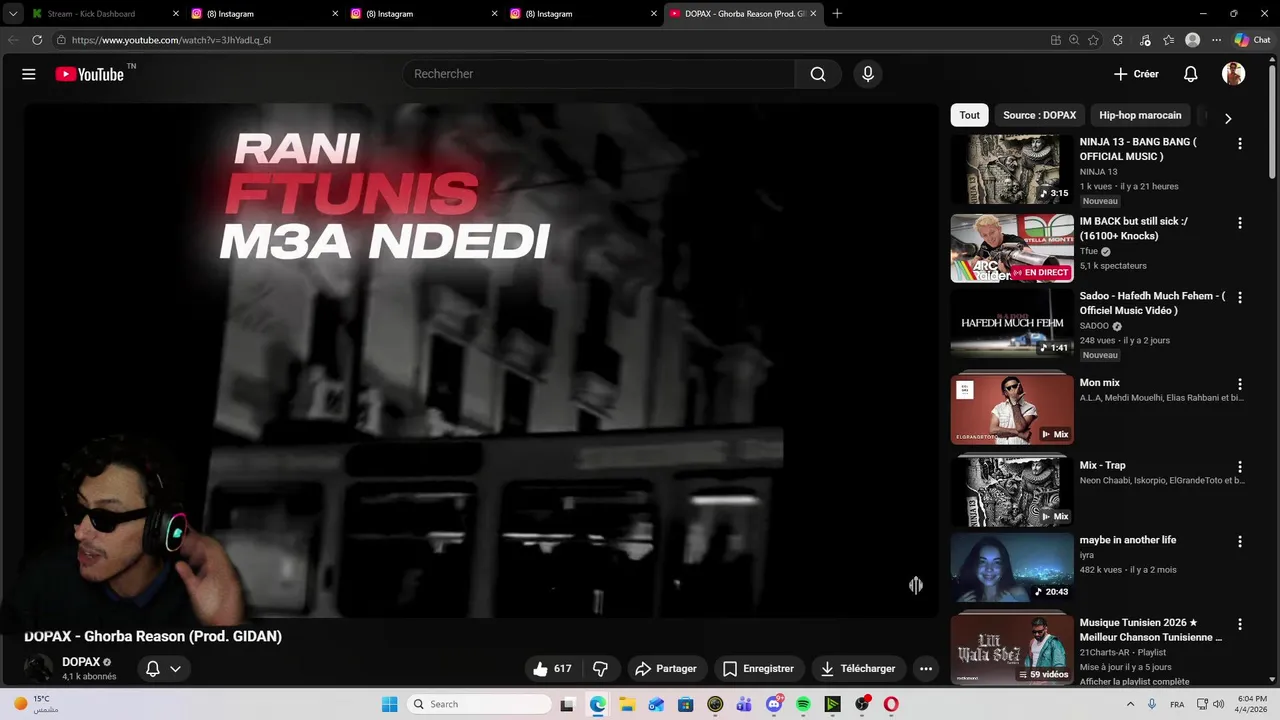Open the tab search dropdown

coord(12,14)
